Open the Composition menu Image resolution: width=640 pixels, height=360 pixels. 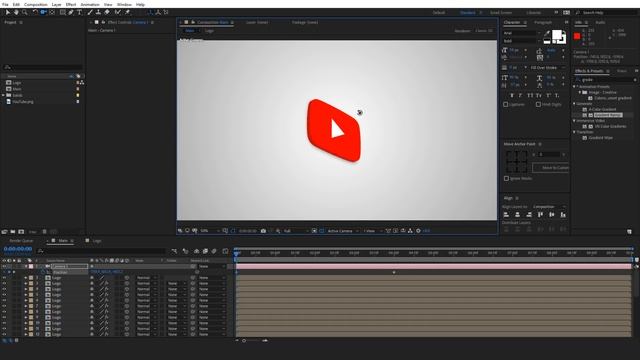(36, 4)
